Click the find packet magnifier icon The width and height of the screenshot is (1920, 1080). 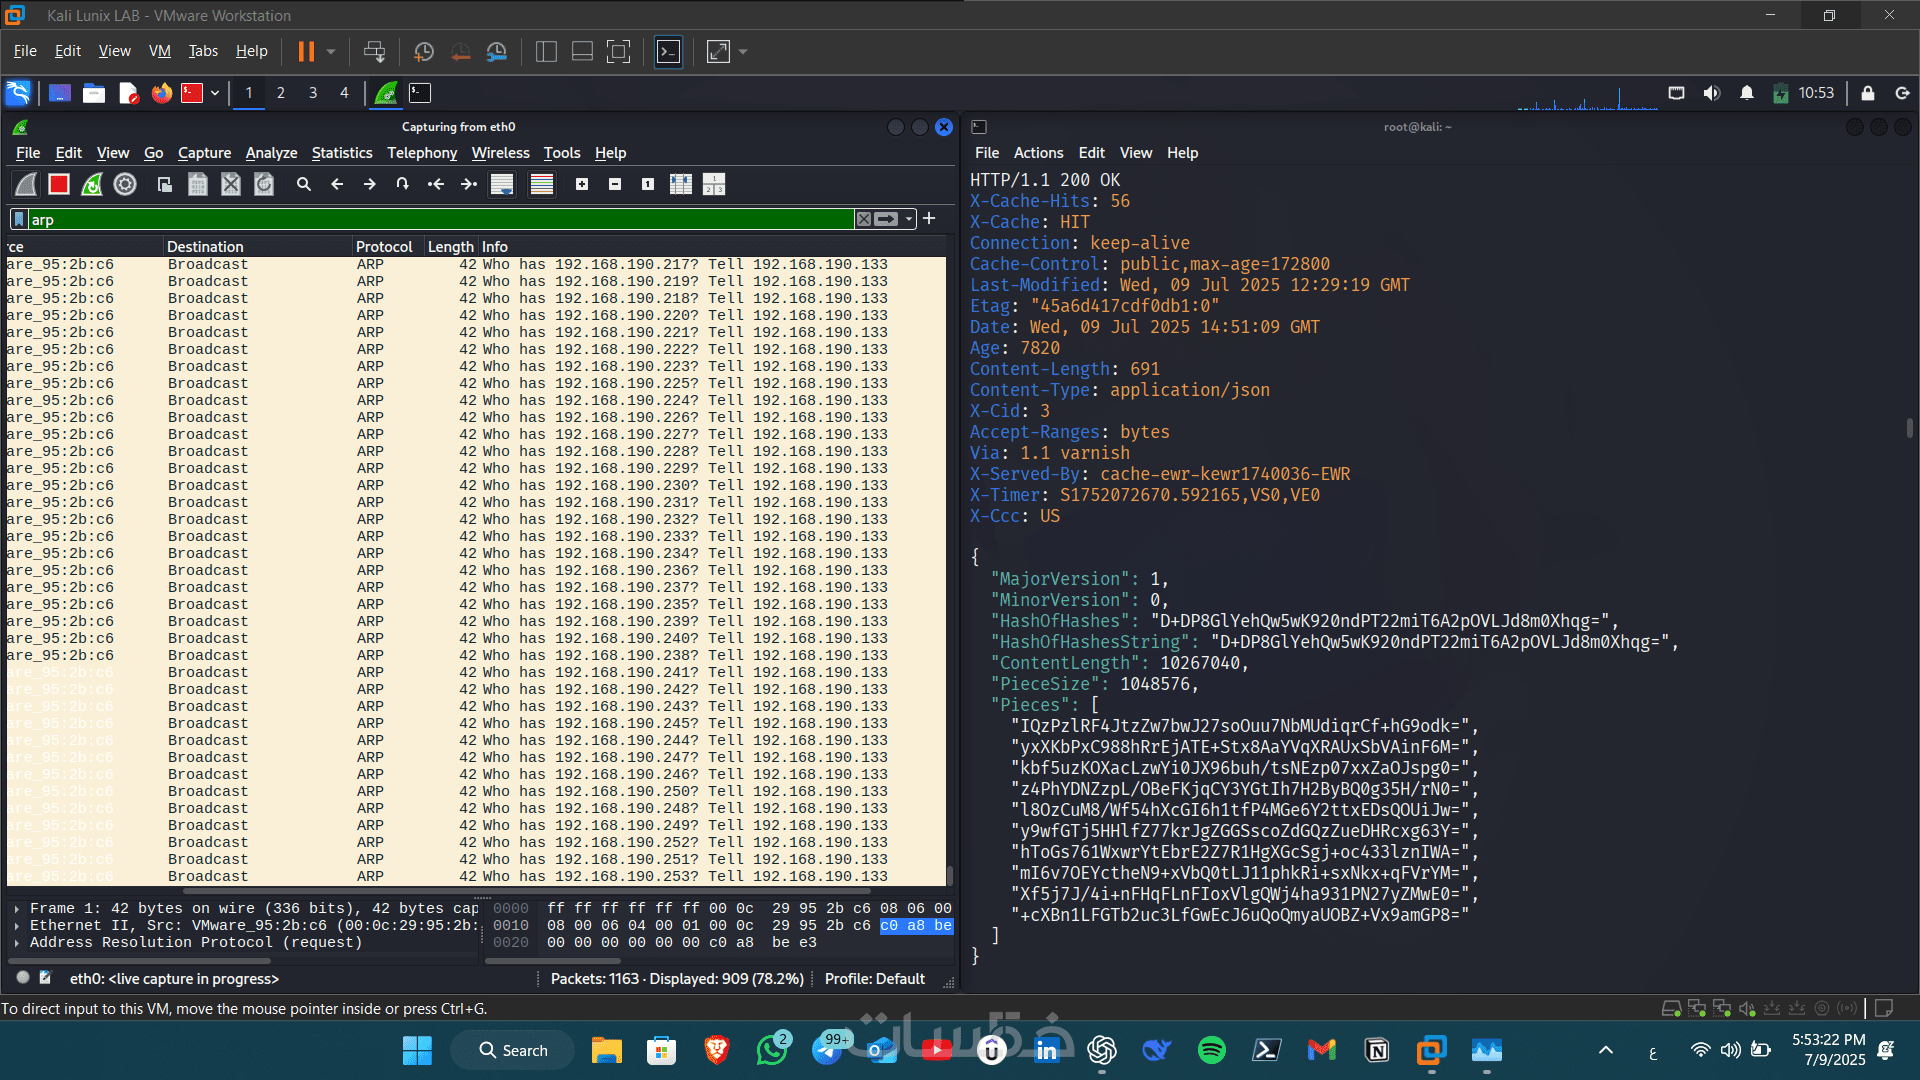coord(304,184)
